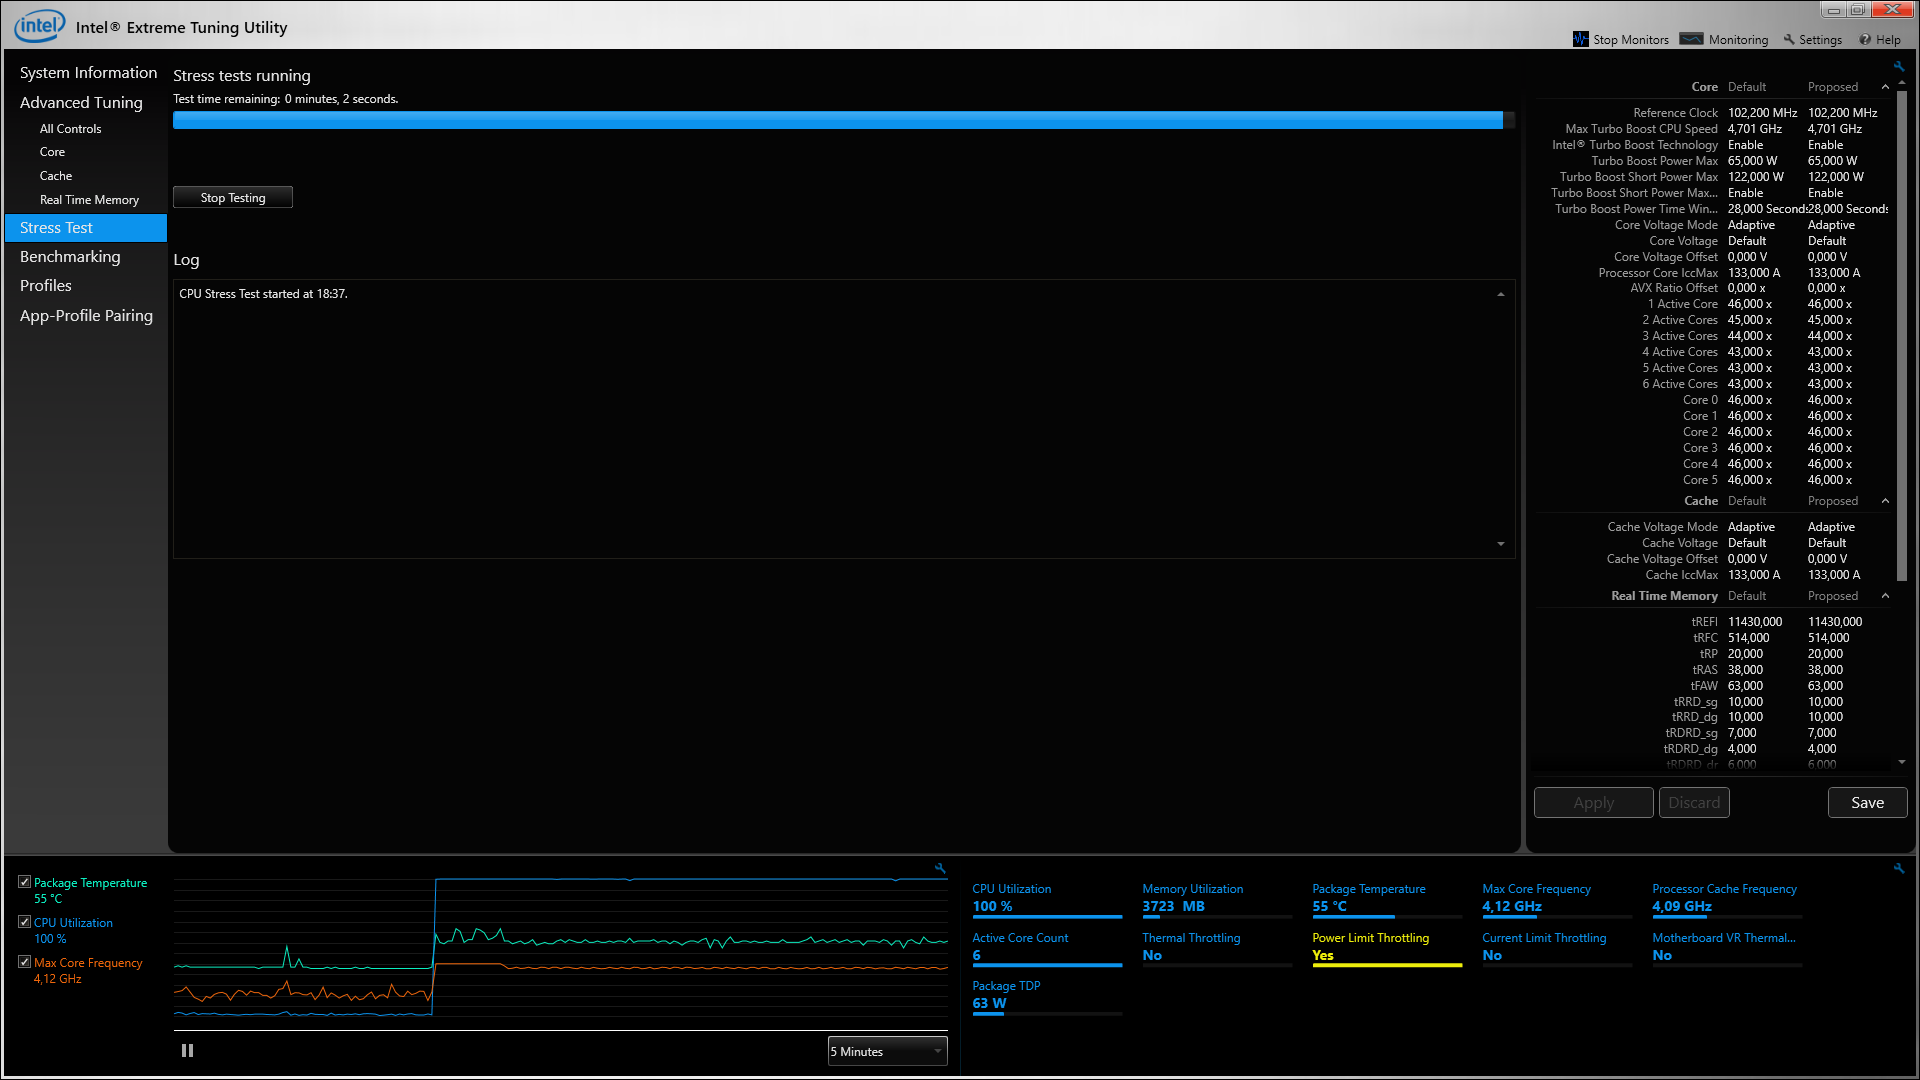Toggle Max Core Frequency graph checkbox

coord(24,962)
